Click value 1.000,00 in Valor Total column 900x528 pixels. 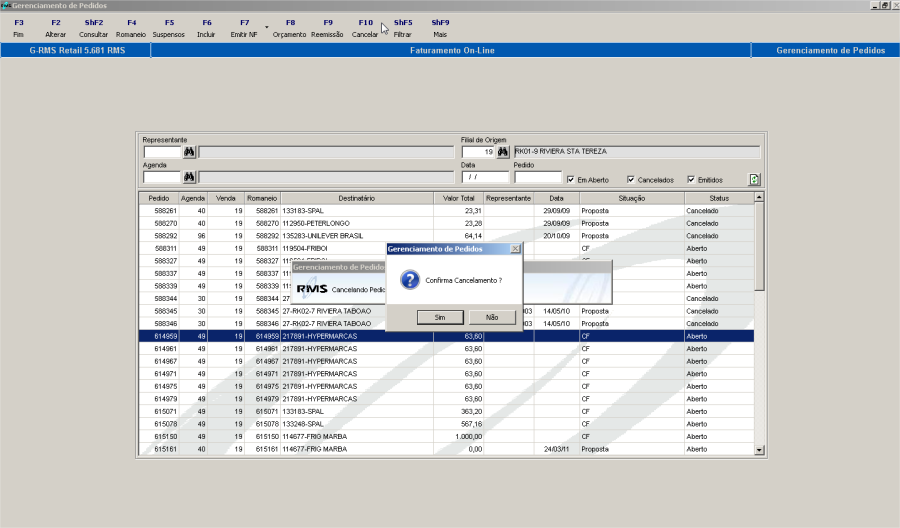468,437
